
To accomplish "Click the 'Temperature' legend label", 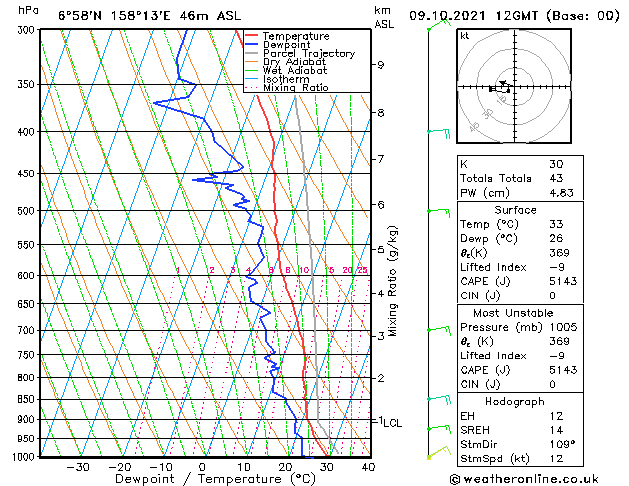I will 296,36.
